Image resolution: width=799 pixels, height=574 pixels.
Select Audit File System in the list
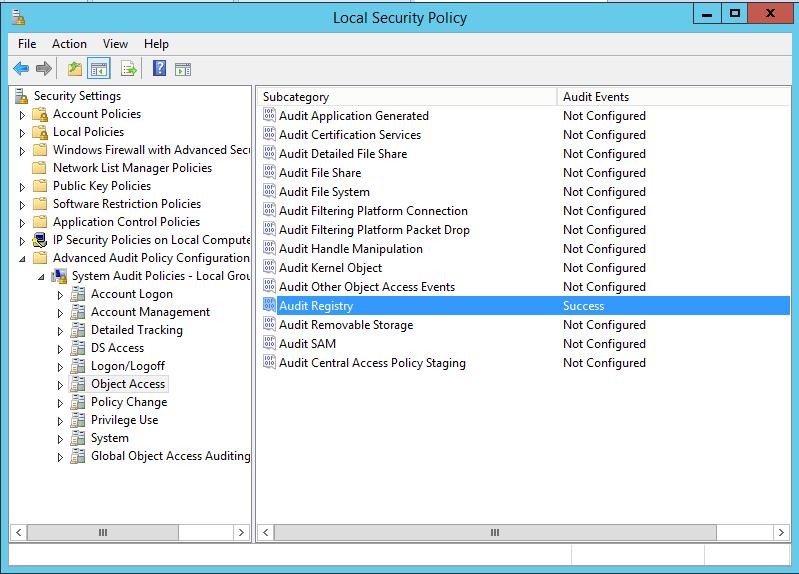click(324, 192)
